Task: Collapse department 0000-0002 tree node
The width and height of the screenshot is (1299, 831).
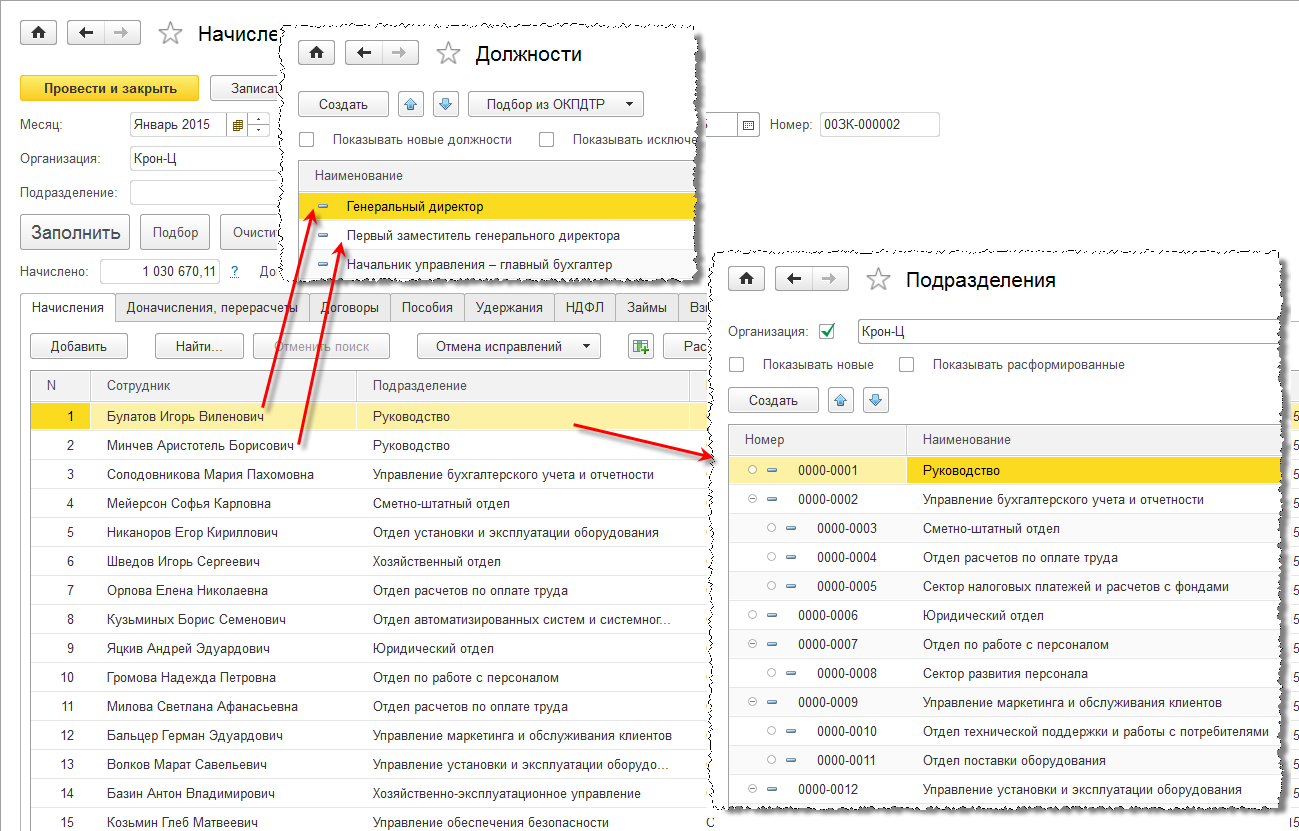Action: point(752,499)
